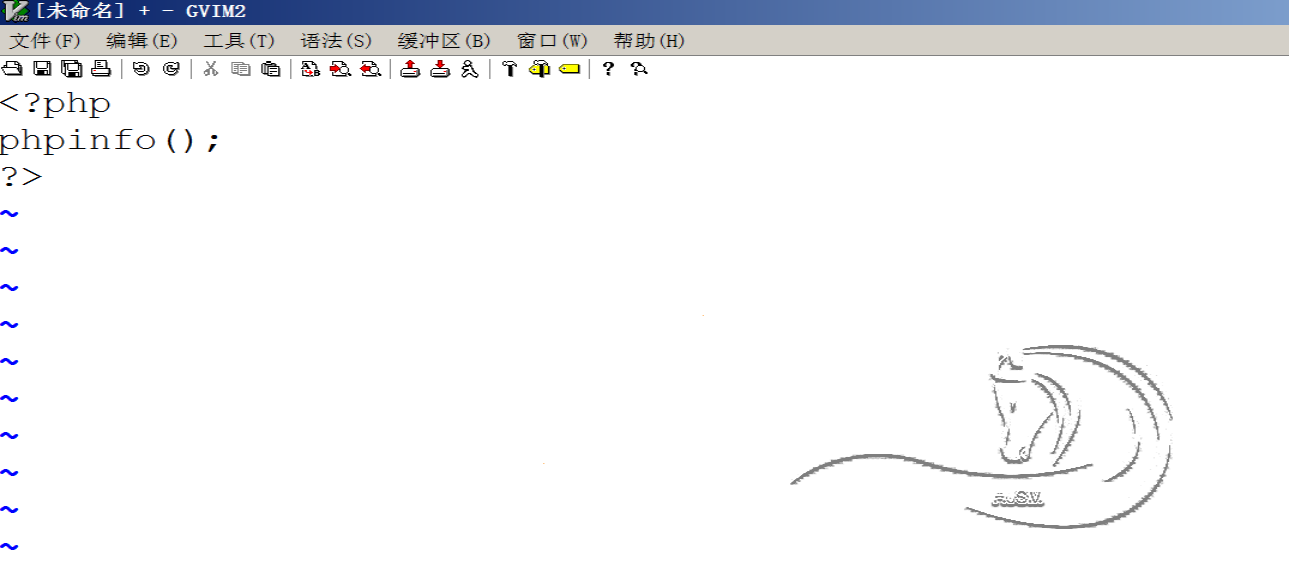Redo the last undone change
Viewport: 1290px width, 570px height.
(x=171, y=69)
